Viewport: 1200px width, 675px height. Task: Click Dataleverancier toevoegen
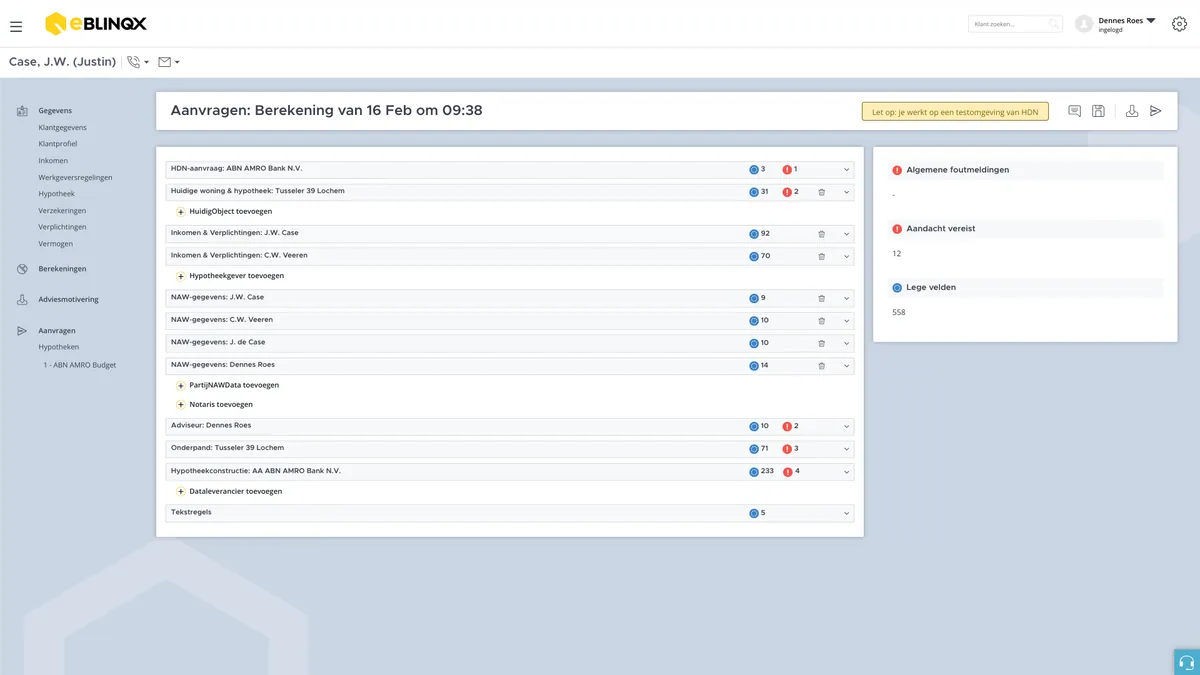click(229, 492)
